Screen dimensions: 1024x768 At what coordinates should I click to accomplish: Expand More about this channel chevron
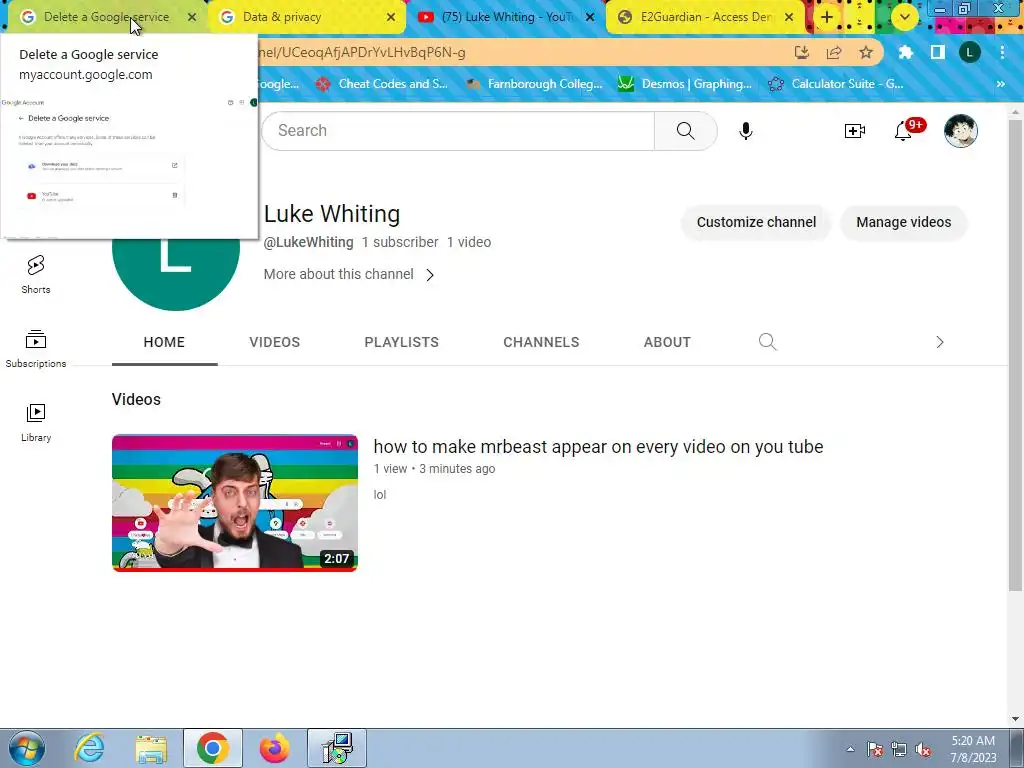[x=430, y=275]
